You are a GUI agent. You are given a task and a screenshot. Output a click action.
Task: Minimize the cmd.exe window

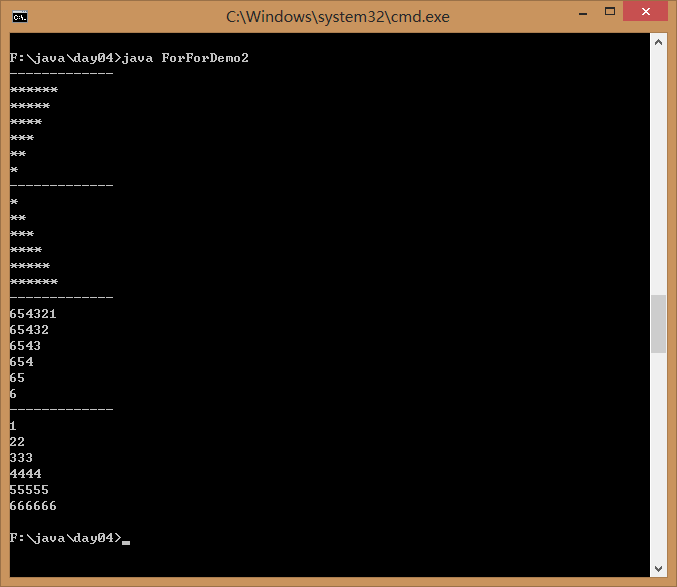(x=583, y=13)
